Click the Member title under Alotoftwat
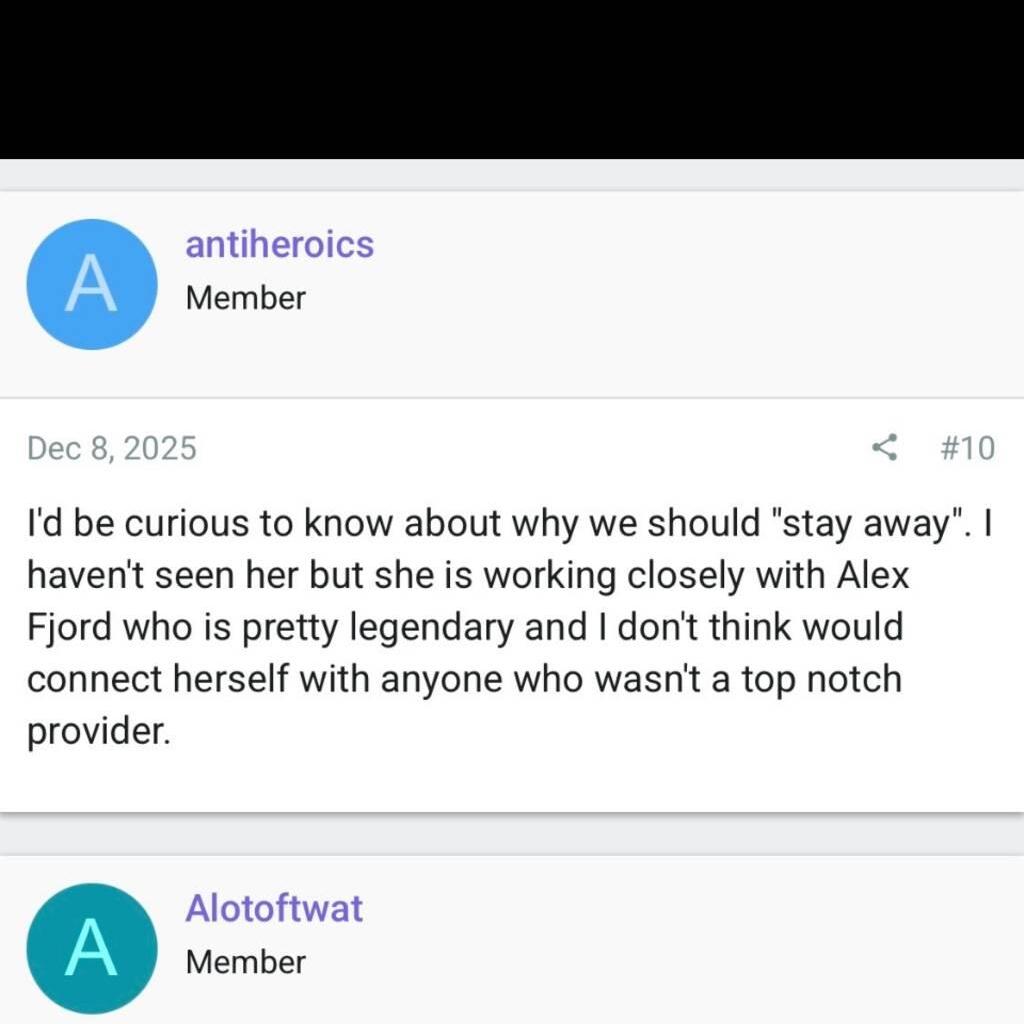 245,962
